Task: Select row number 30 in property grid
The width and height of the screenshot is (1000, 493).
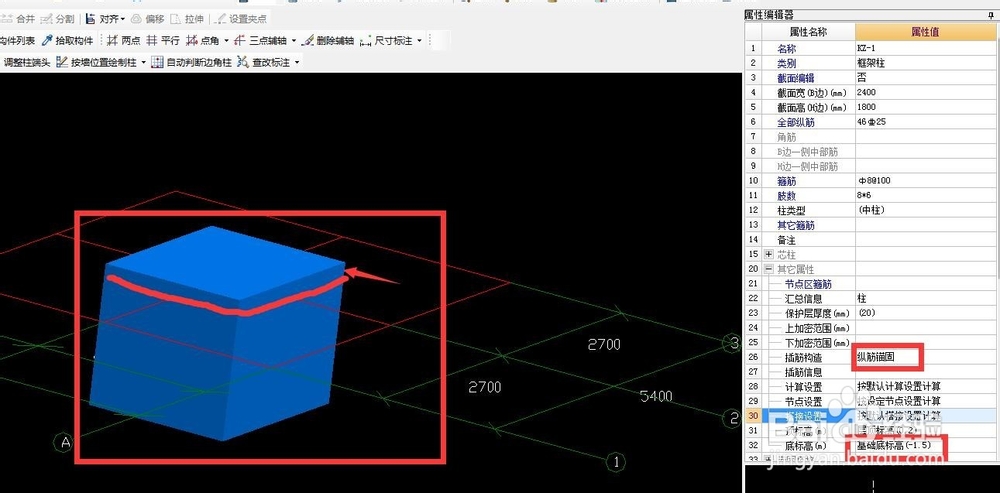Action: tap(753, 416)
